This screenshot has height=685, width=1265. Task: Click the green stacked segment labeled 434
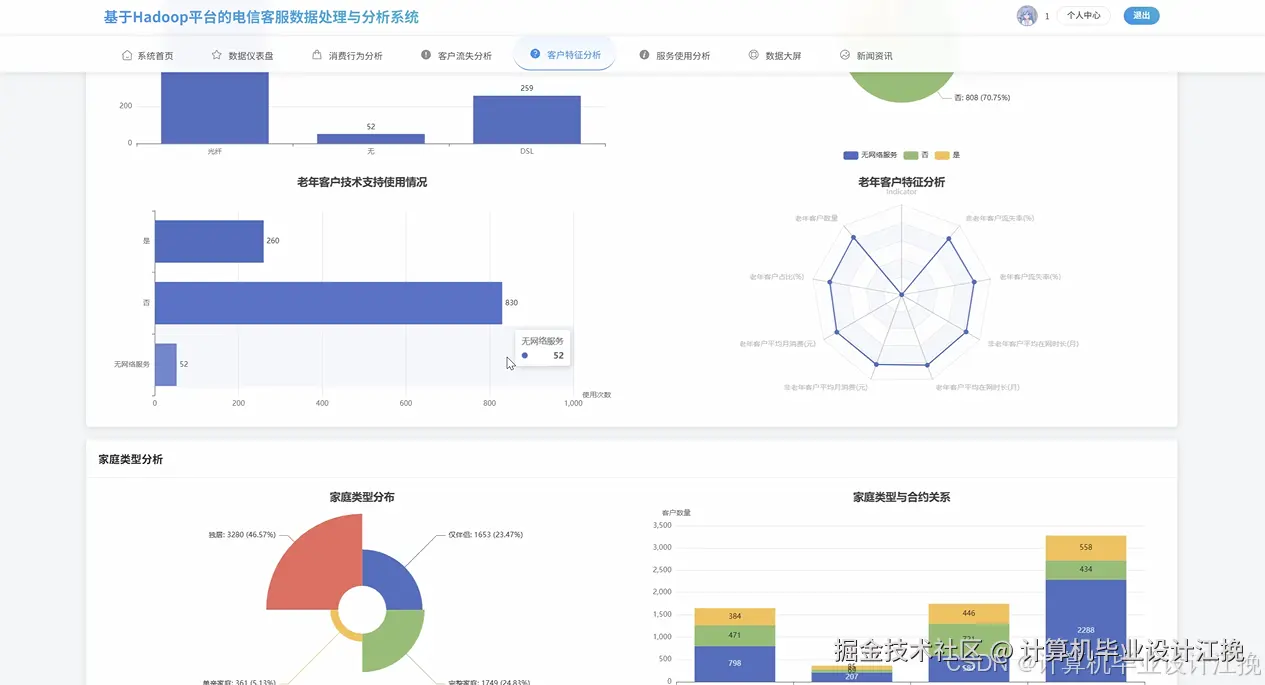click(x=1086, y=570)
